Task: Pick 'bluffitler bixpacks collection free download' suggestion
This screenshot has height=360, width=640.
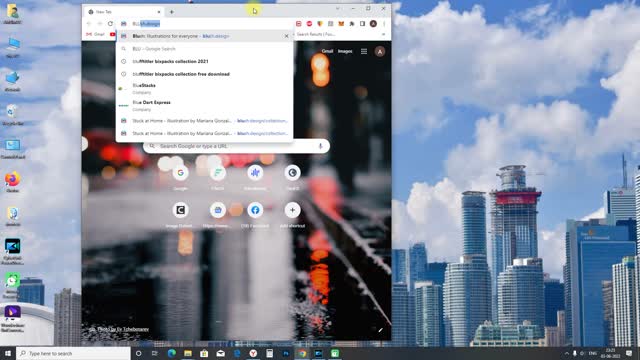Action: [x=204, y=74]
